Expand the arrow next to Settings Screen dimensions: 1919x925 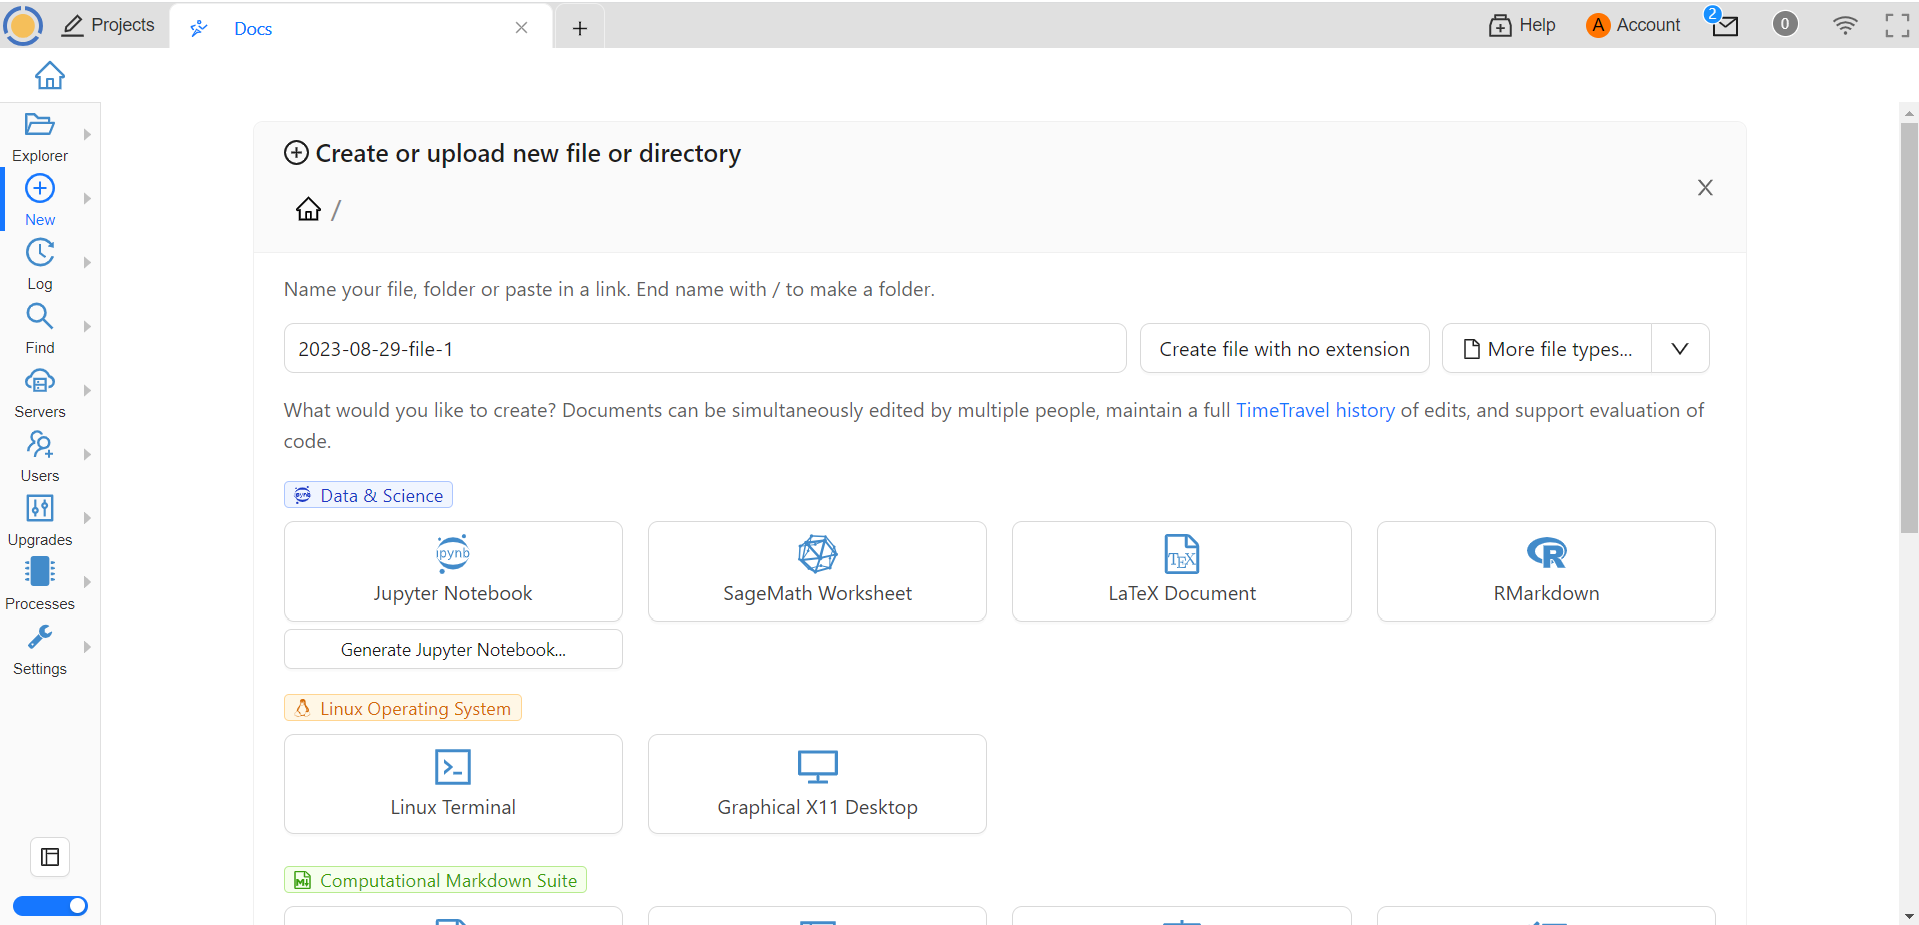pyautogui.click(x=87, y=647)
